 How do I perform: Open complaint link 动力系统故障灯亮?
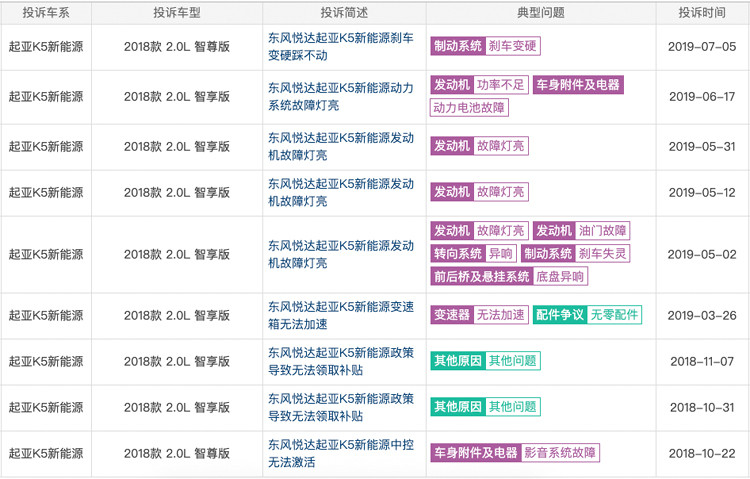(341, 97)
